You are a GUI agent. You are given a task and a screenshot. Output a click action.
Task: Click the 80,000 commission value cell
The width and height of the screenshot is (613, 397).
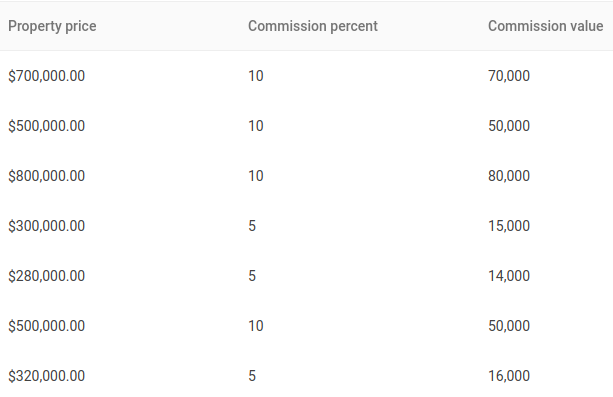509,176
